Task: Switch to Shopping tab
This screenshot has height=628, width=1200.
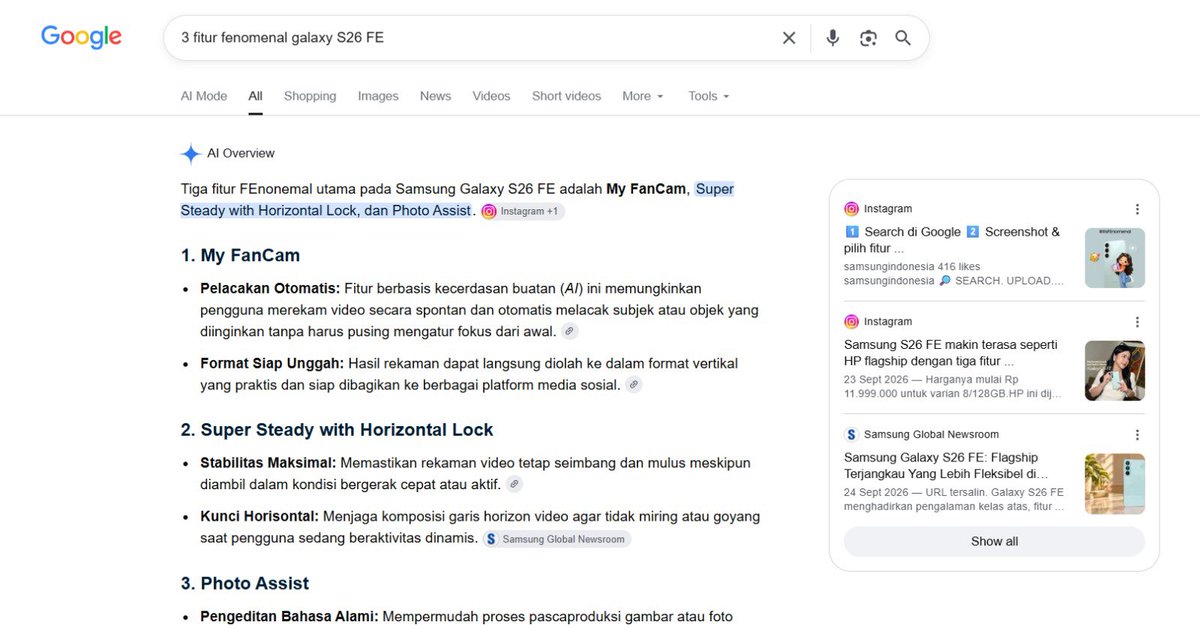Action: 310,96
